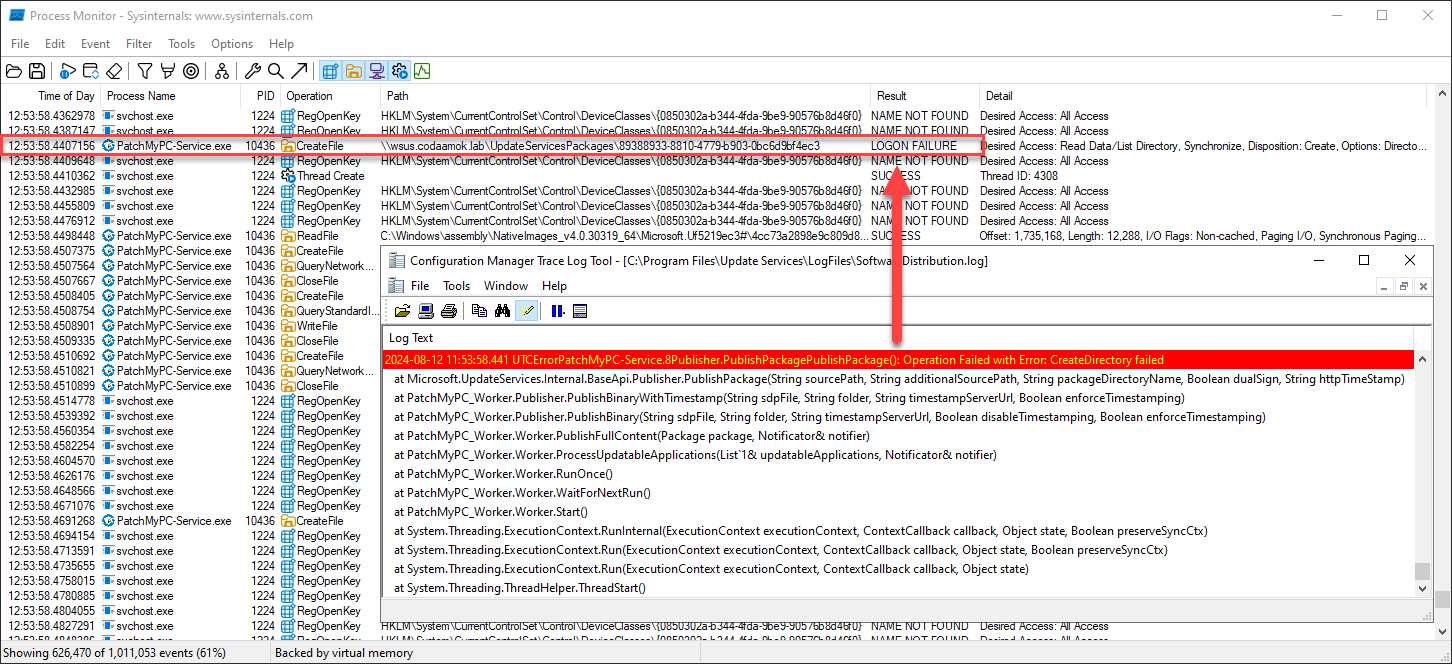Click Open on Server computer icon
Screen dimensions: 1452x664
point(426,311)
